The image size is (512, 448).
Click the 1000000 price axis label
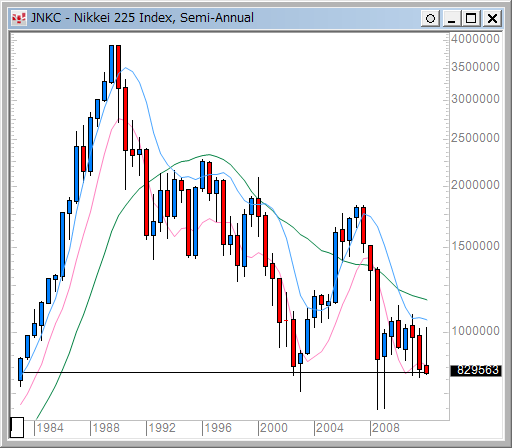[x=475, y=331]
